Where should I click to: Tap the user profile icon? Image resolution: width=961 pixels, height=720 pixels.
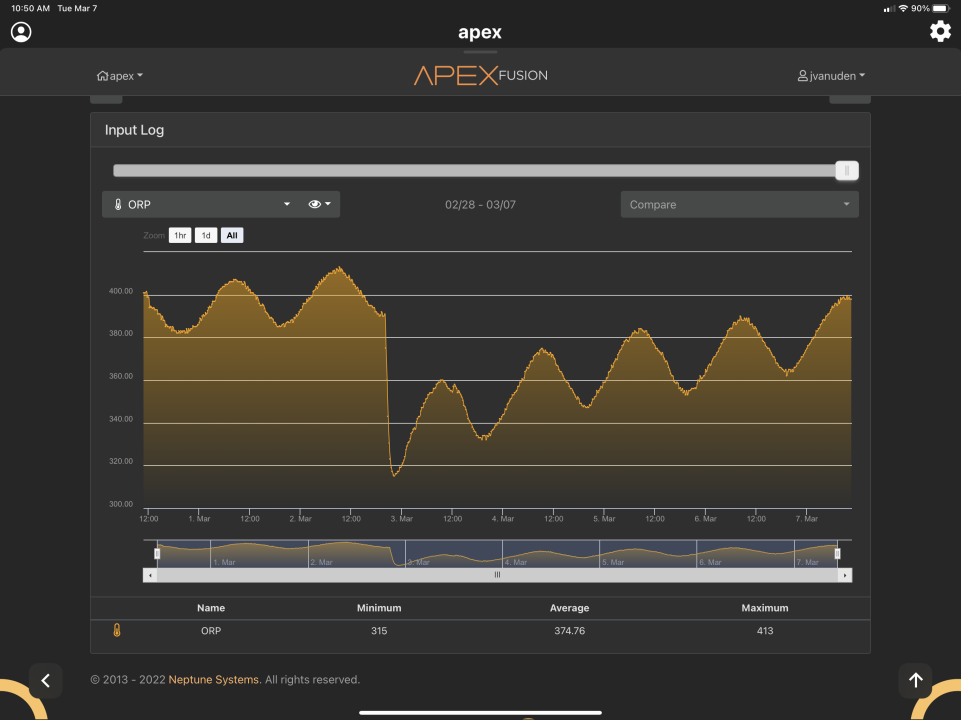click(x=21, y=32)
